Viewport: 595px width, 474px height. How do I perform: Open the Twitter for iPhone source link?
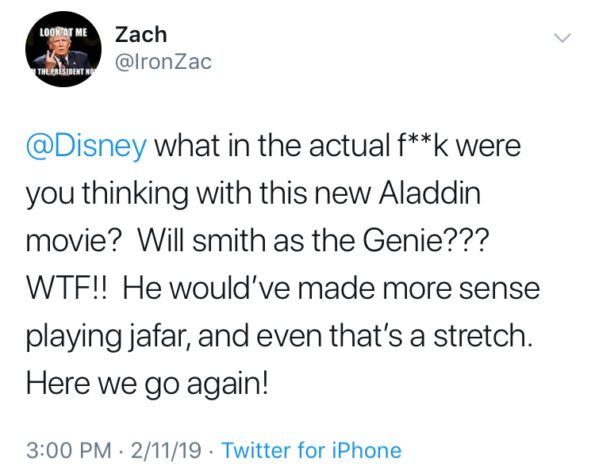312,450
